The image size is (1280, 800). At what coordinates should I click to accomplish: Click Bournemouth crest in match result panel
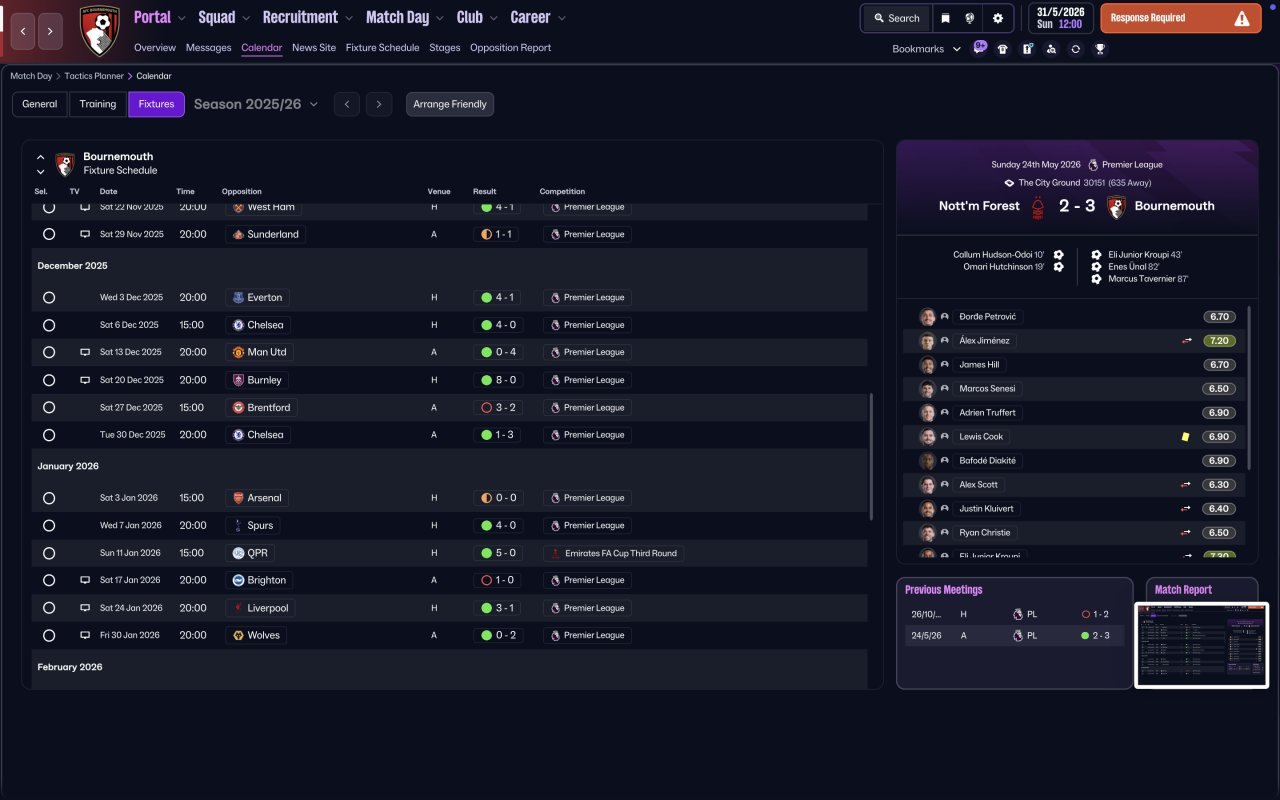pyautogui.click(x=1116, y=206)
